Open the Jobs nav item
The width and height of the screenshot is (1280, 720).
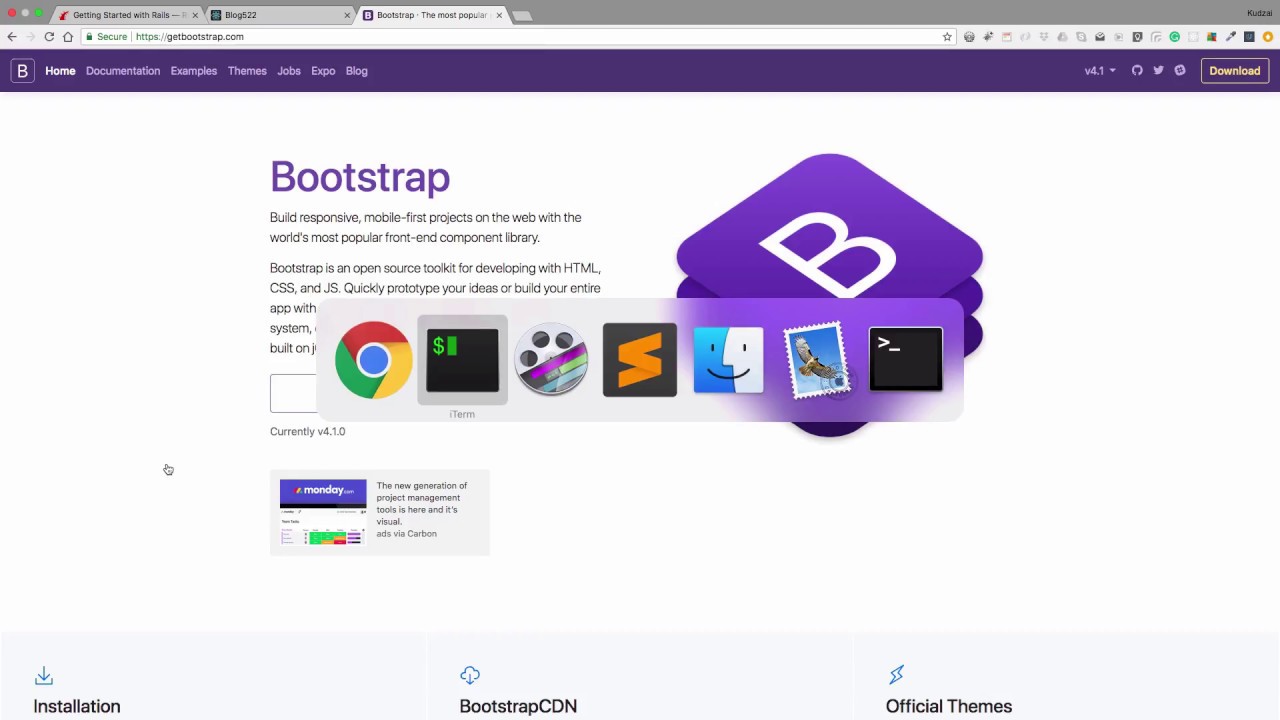click(x=289, y=71)
